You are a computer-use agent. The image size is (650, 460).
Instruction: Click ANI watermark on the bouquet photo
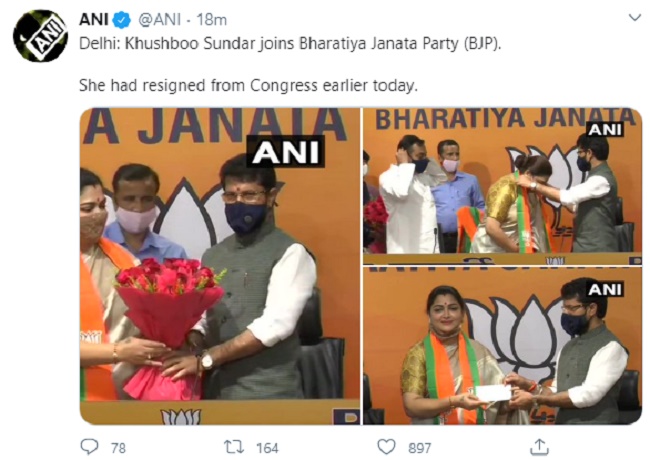coord(286,152)
